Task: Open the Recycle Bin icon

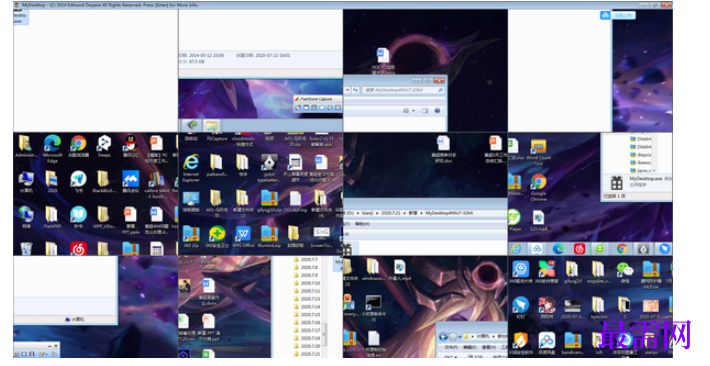Action: tap(26, 249)
